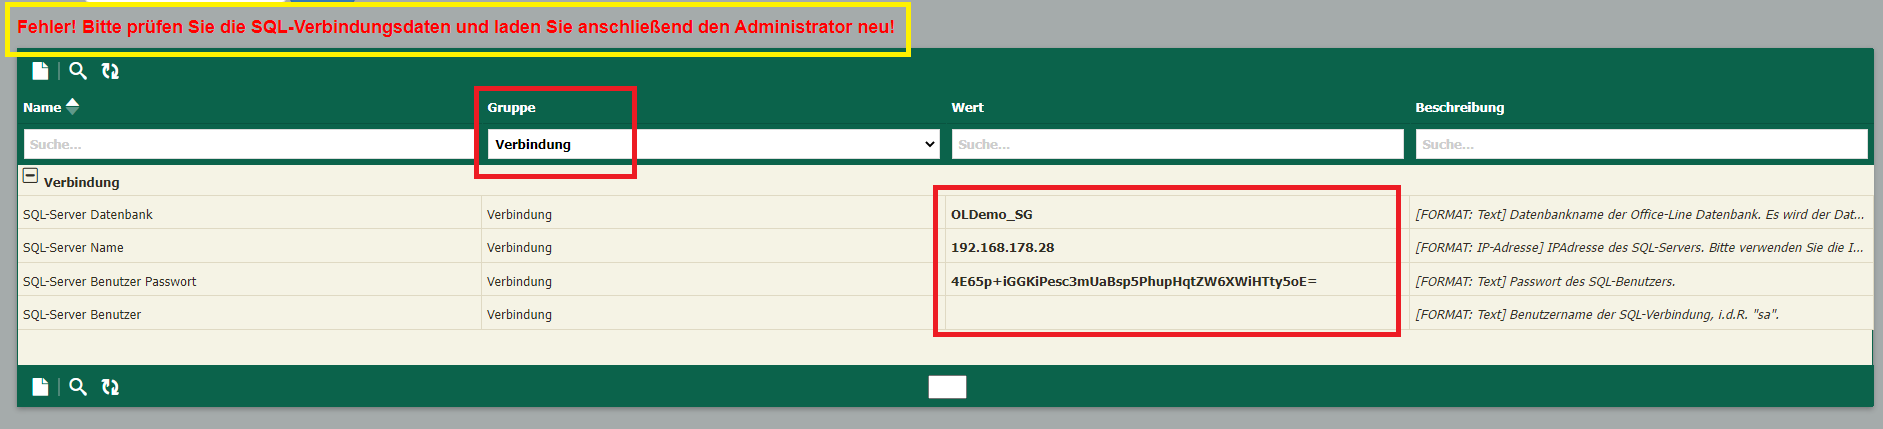
Task: Click the IP value 192.168.178.28
Action: [1002, 248]
